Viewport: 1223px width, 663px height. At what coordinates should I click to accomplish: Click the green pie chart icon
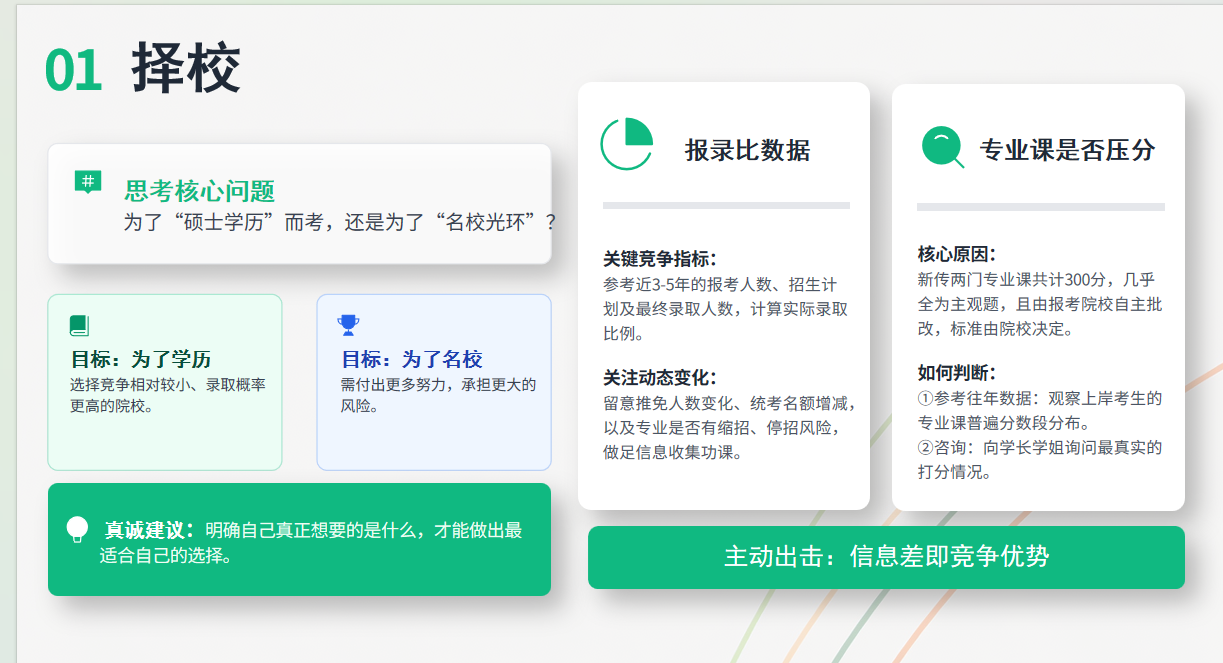[627, 144]
